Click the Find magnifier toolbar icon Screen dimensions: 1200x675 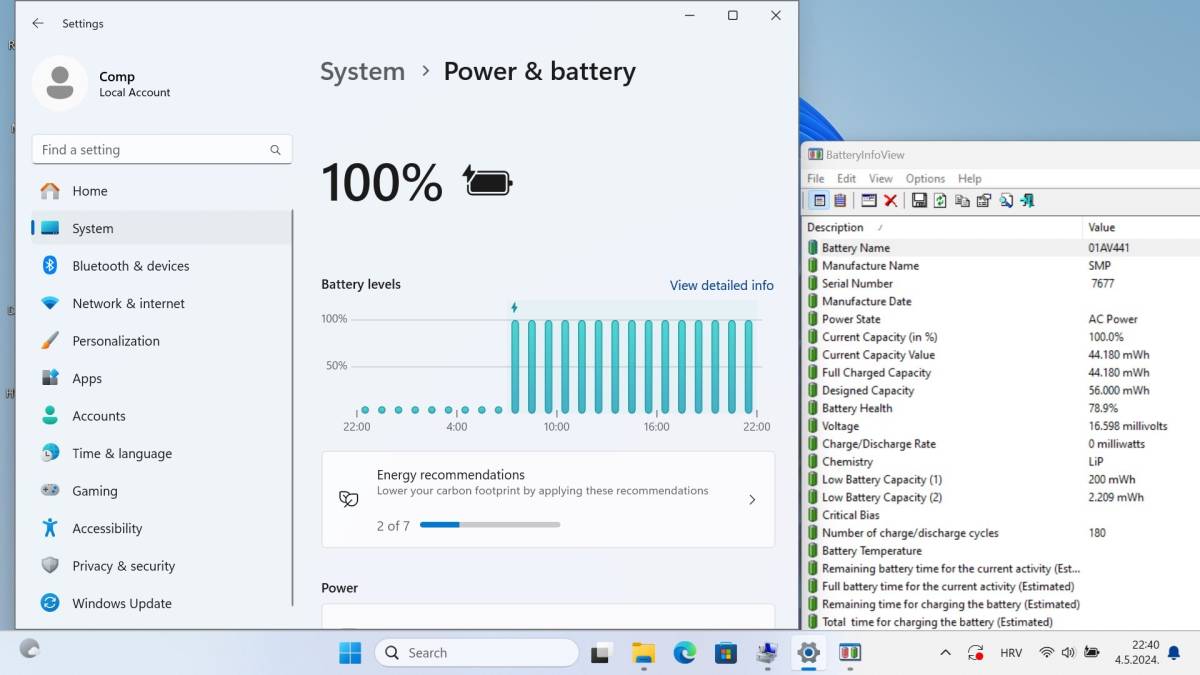pyautogui.click(x=1005, y=200)
